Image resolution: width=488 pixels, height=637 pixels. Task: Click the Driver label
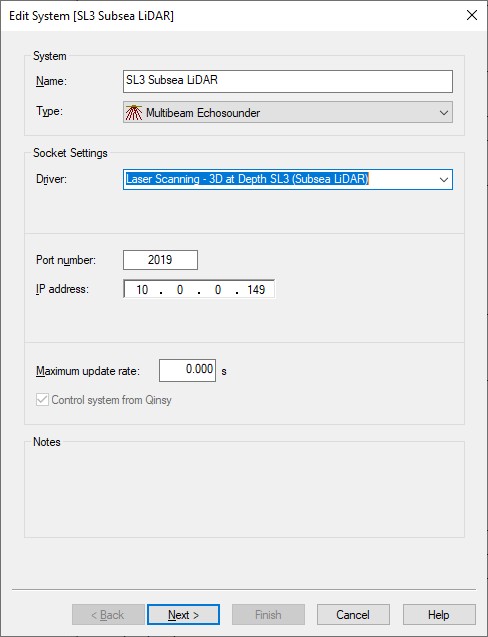(x=51, y=179)
